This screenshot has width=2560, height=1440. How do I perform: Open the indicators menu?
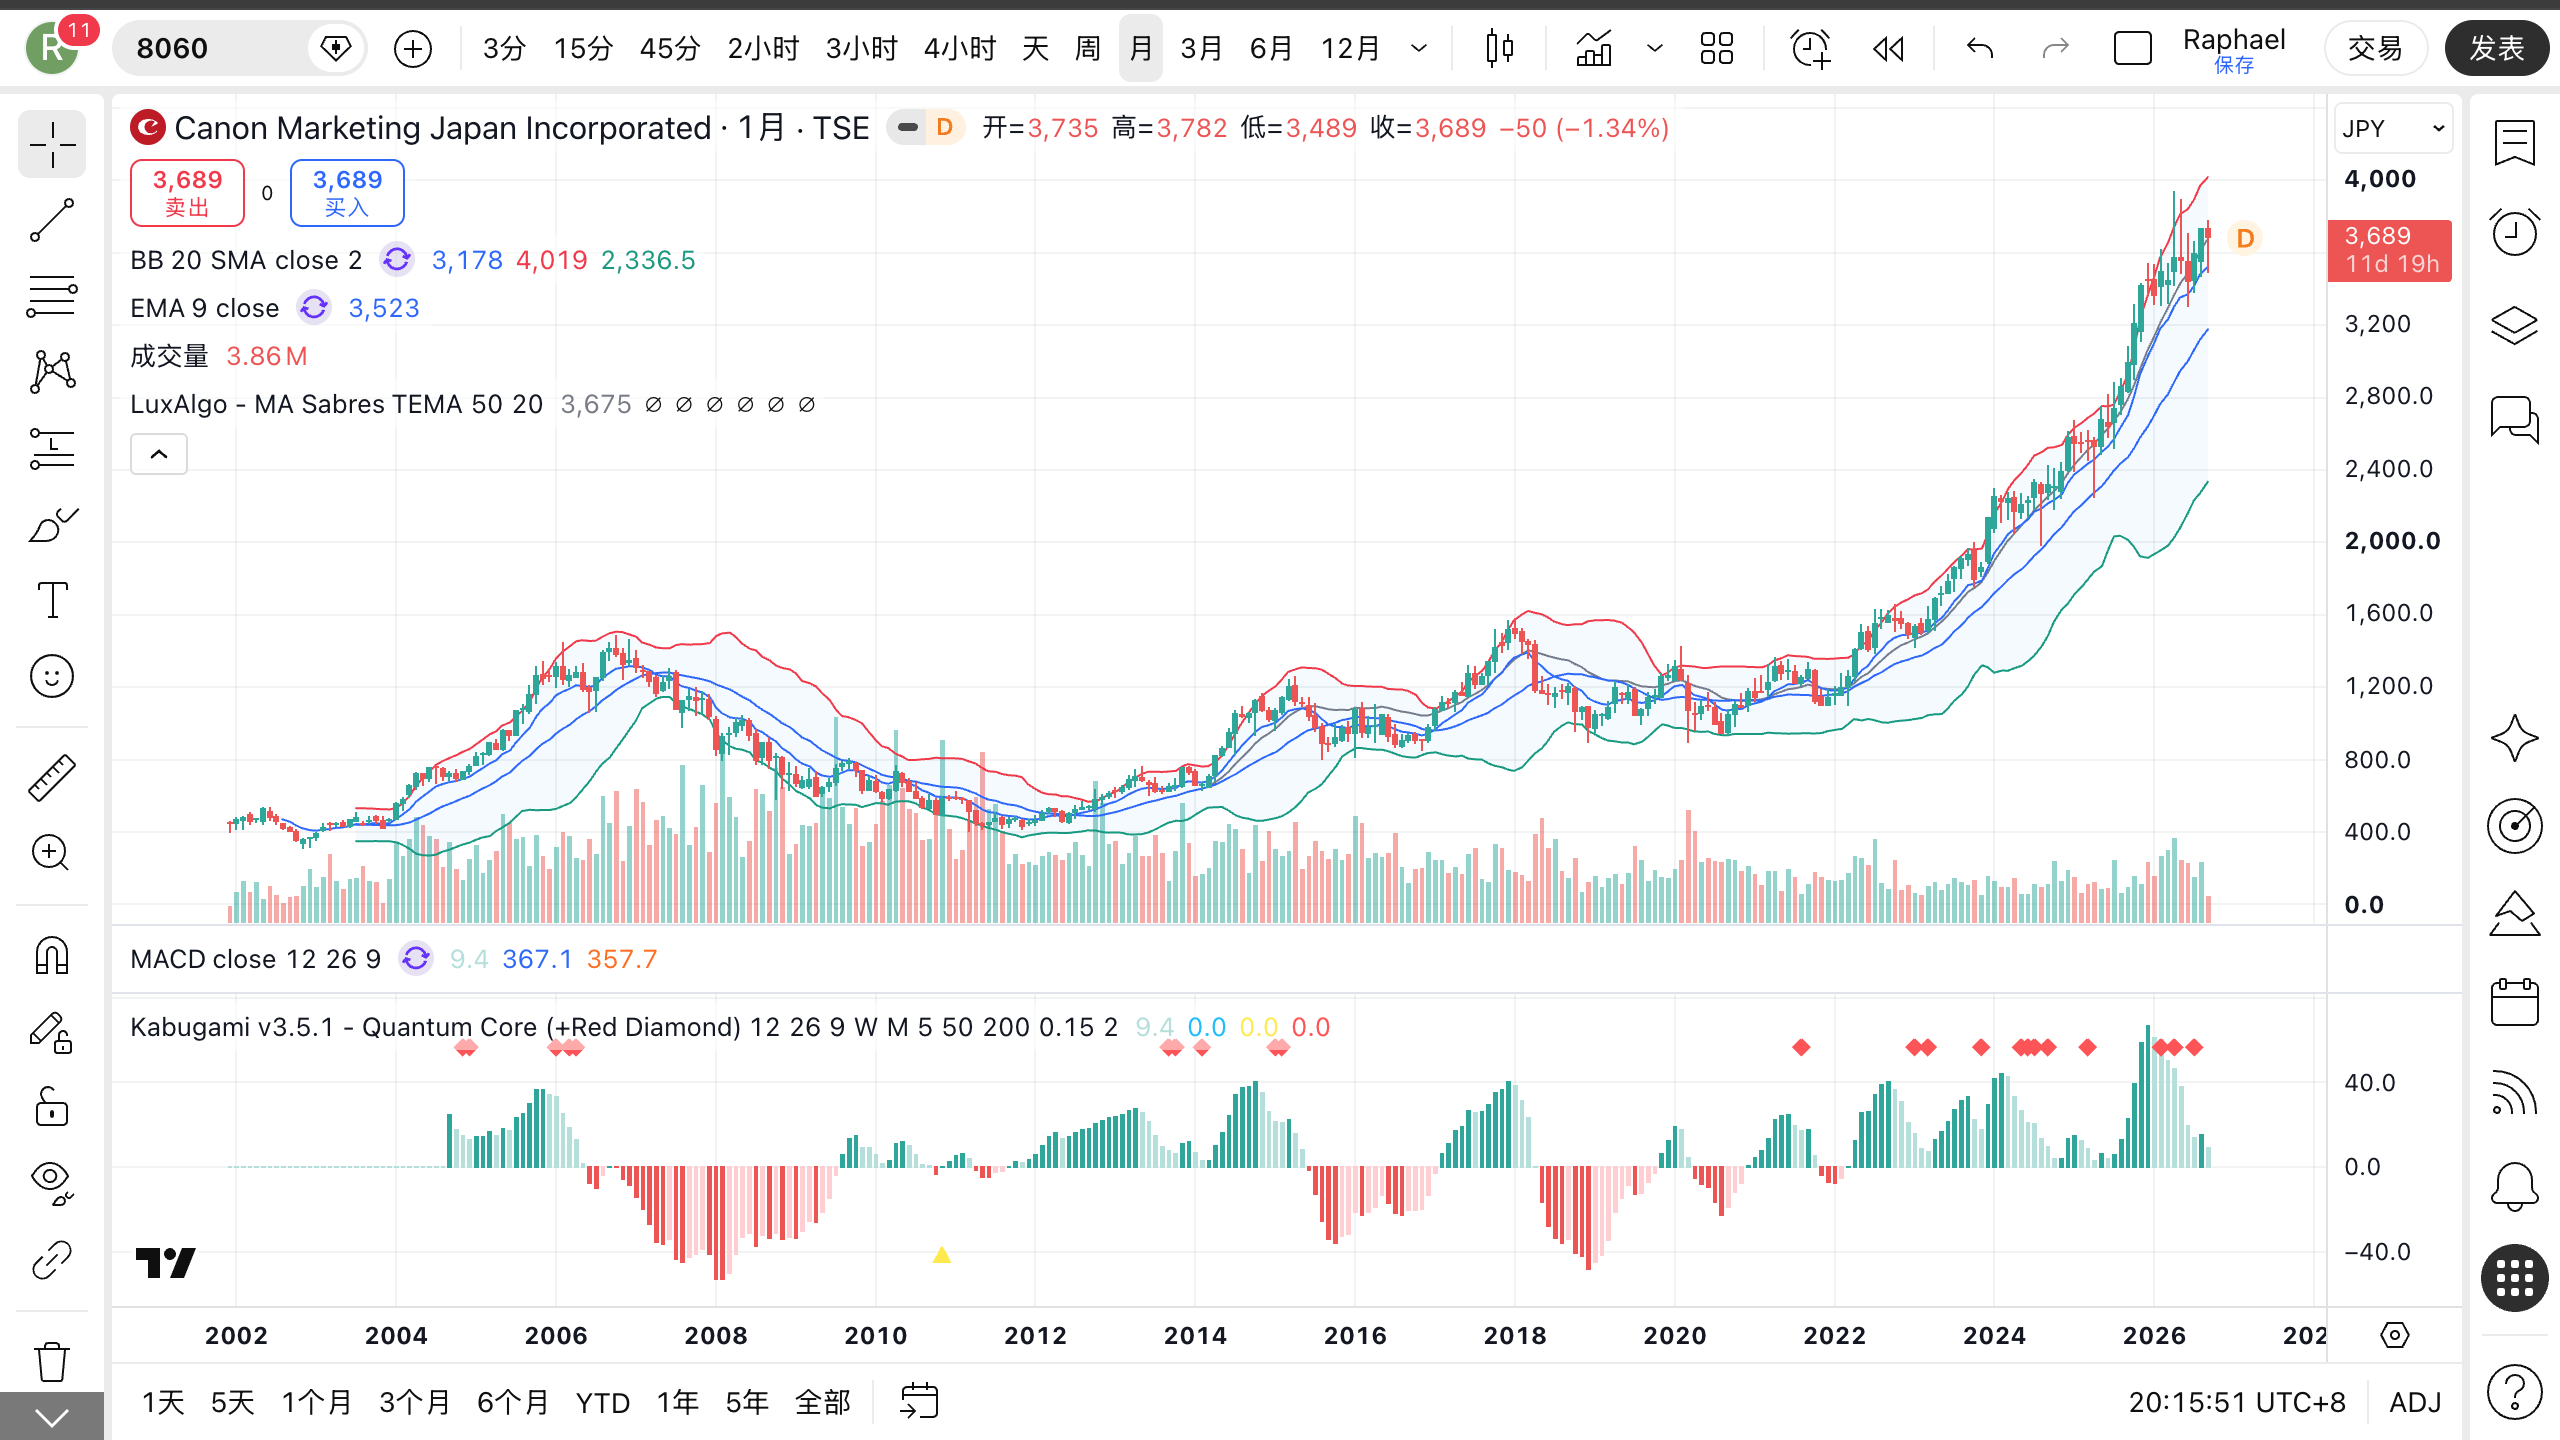click(x=1594, y=48)
